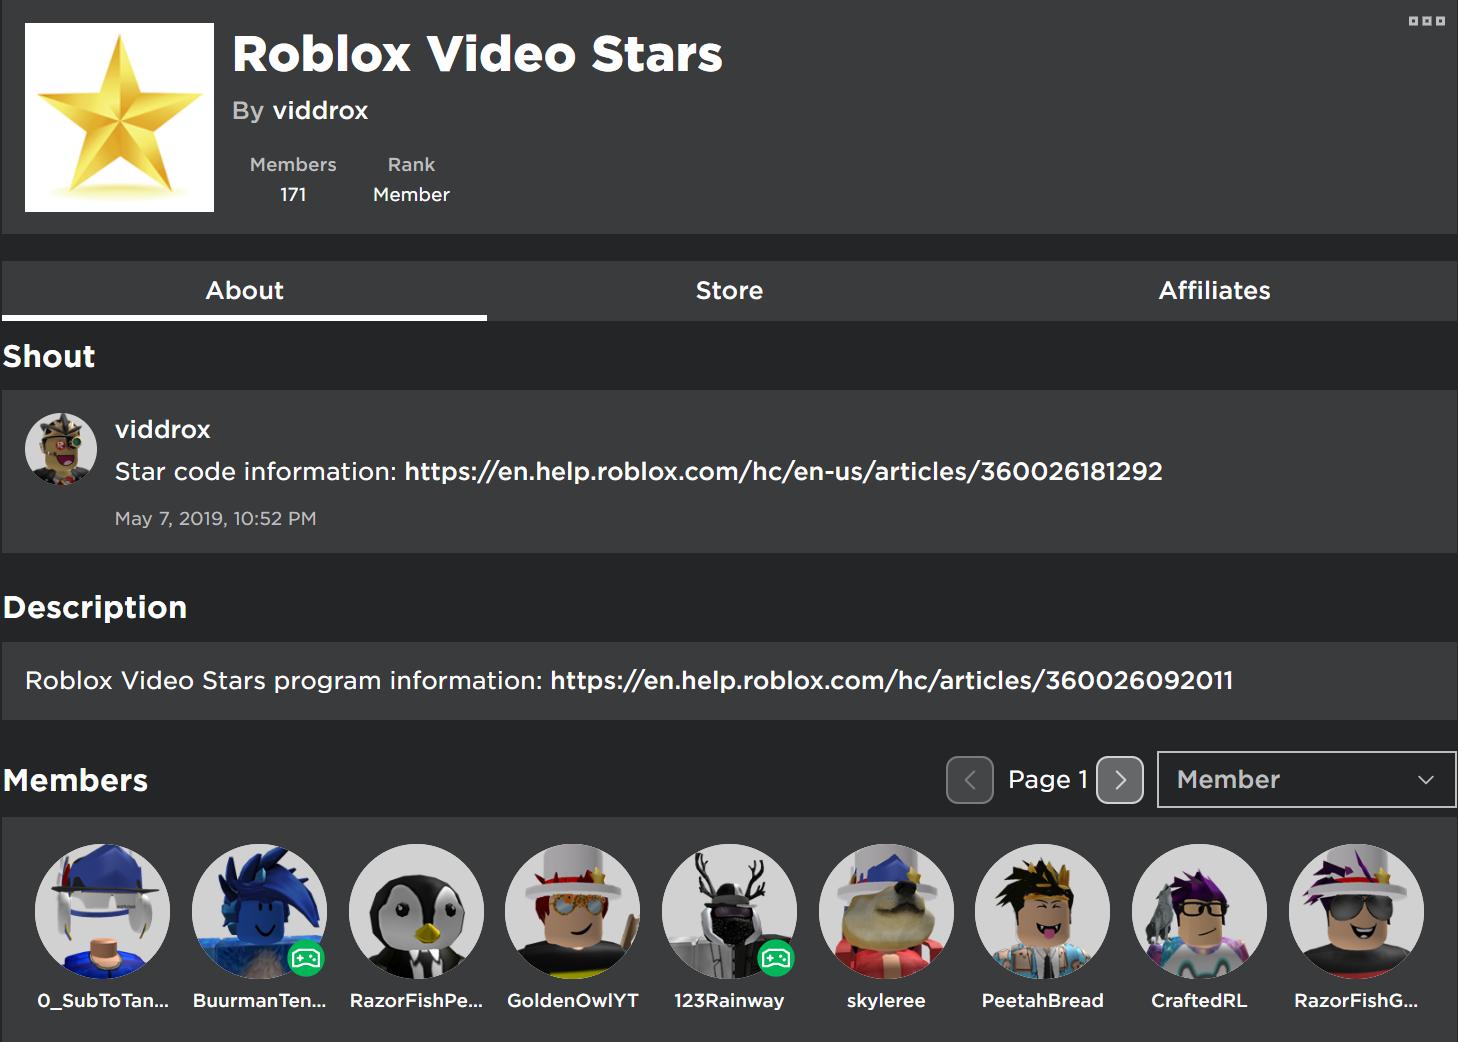Open viddrox username in the shout

[162, 429]
